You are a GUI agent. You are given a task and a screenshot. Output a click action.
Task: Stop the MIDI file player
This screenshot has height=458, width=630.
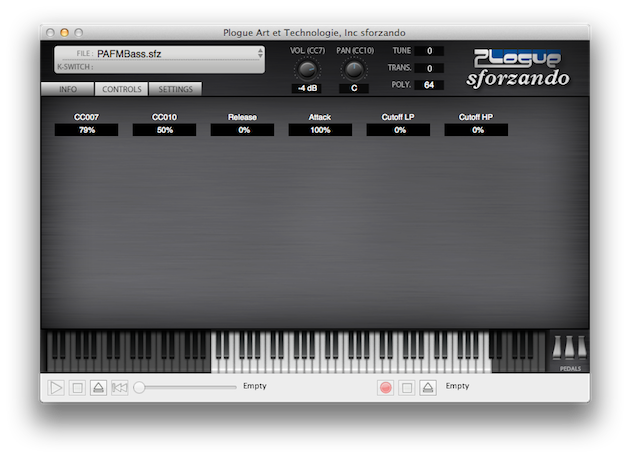77,388
